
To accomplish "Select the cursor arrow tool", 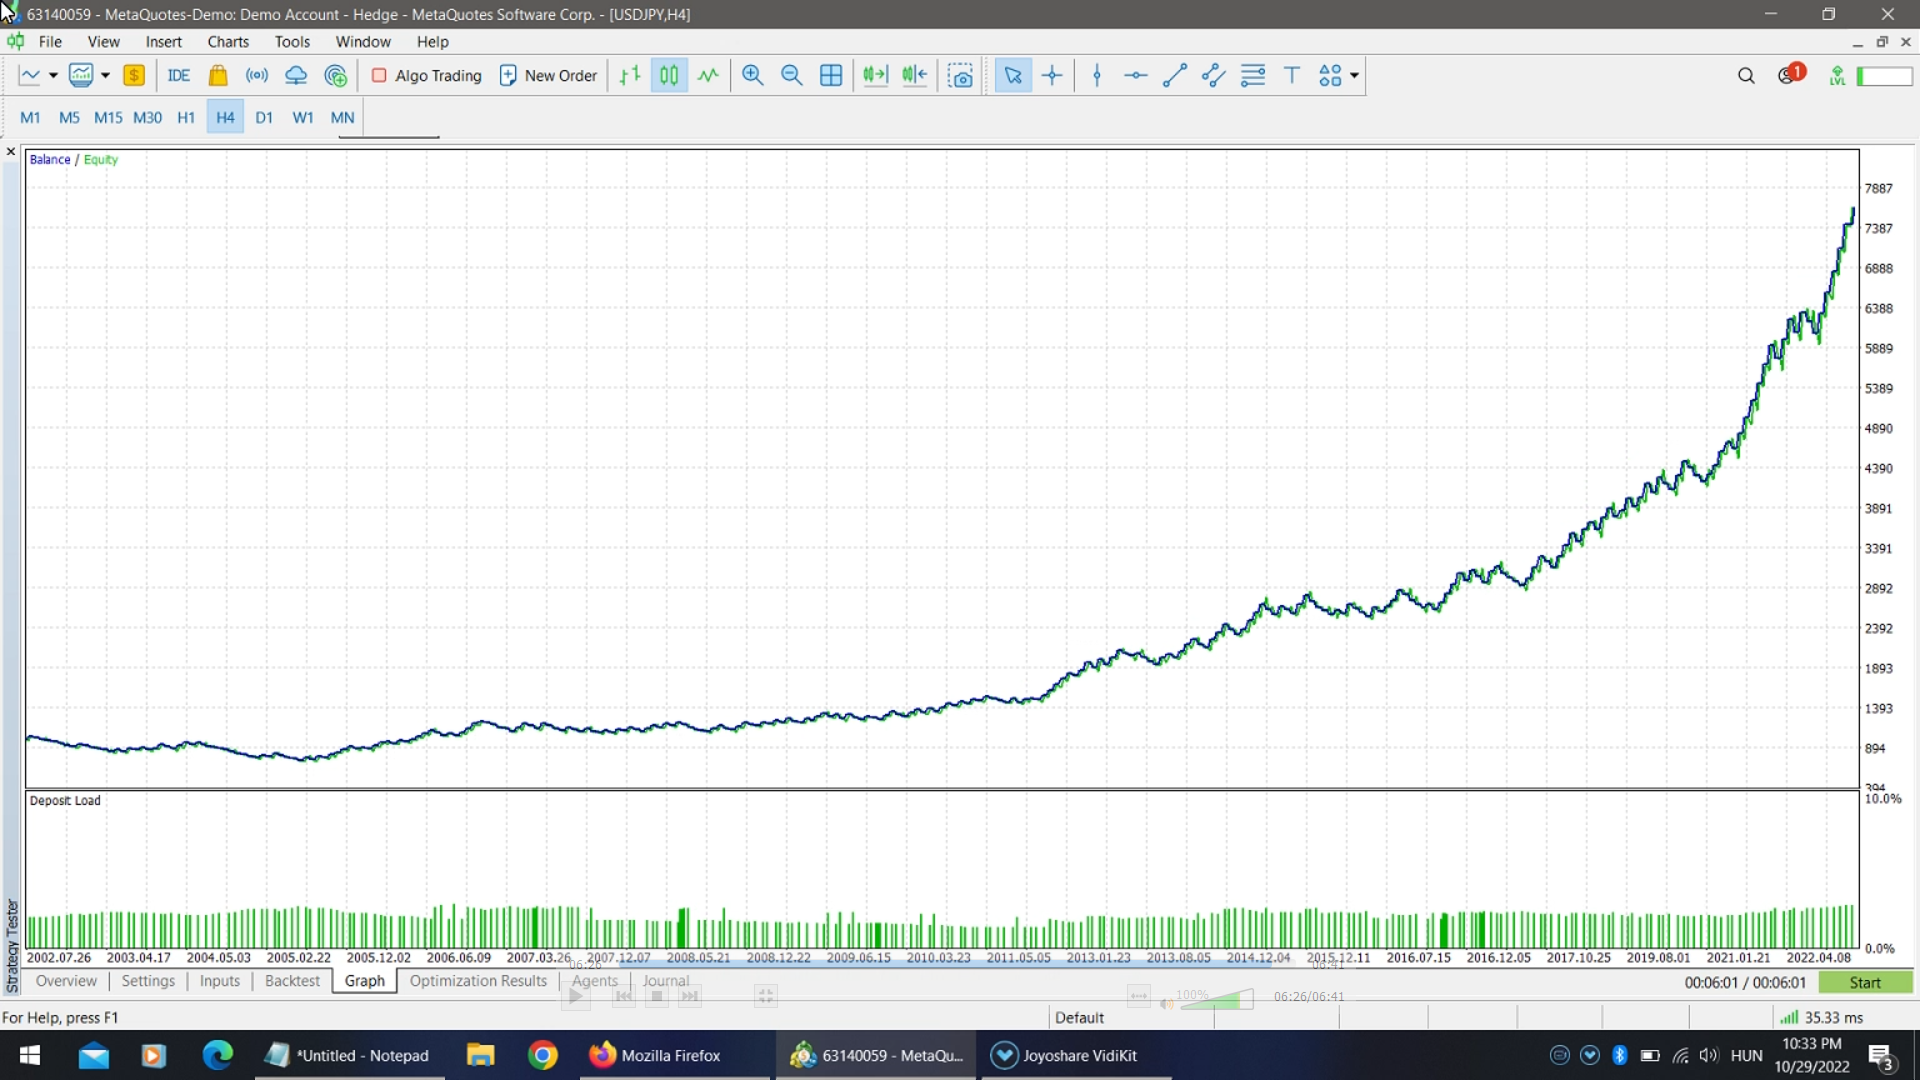I will 1013,75.
